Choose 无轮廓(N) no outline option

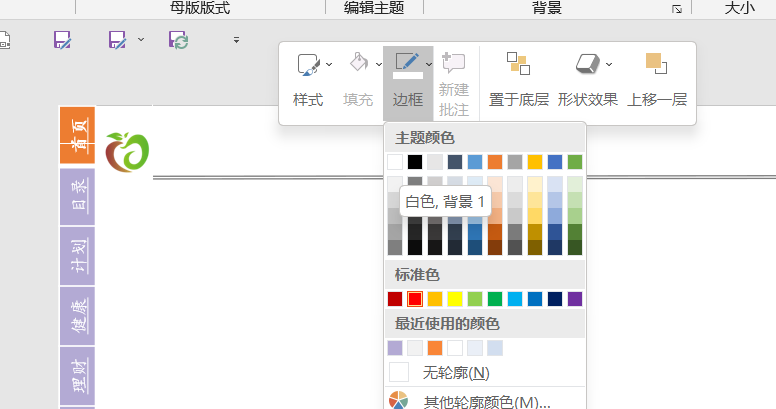pos(485,372)
